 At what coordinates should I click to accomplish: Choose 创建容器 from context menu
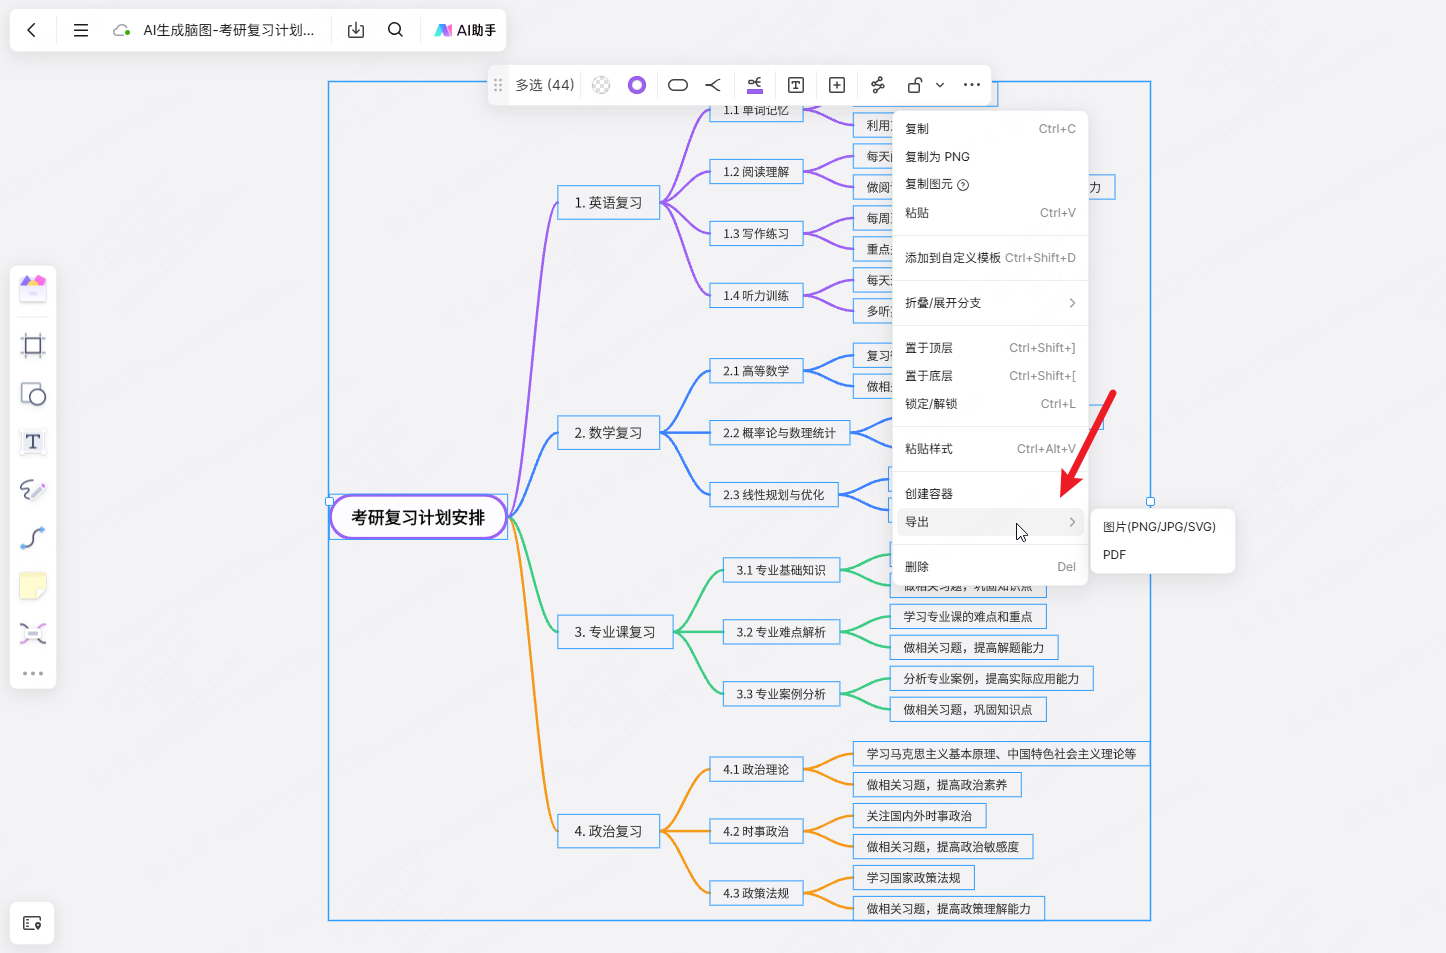[990, 494]
